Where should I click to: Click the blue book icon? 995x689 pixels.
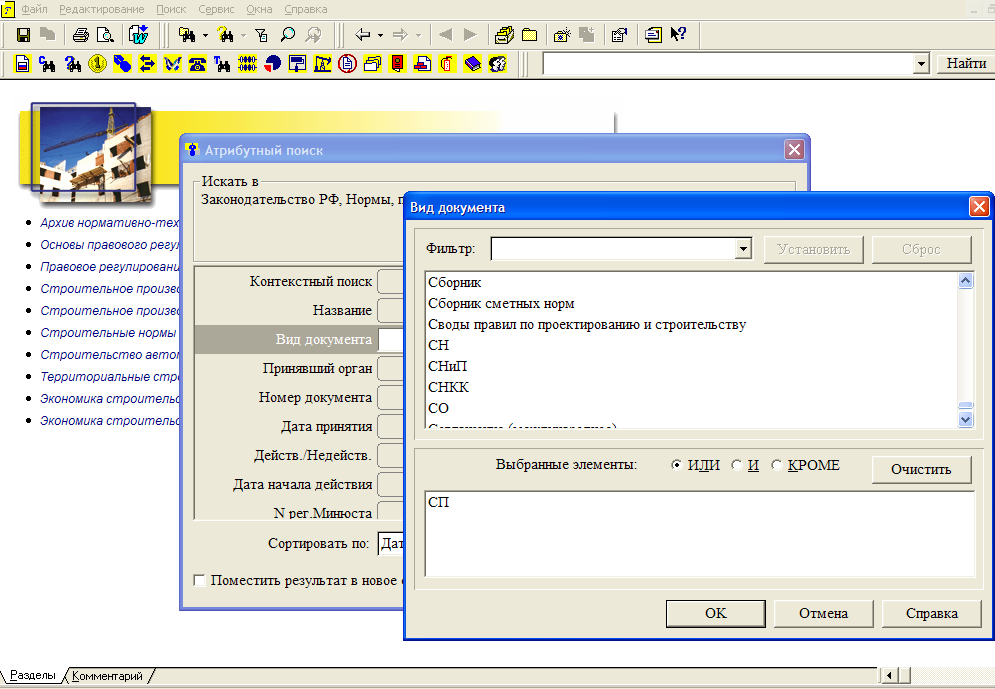pyautogui.click(x=473, y=63)
